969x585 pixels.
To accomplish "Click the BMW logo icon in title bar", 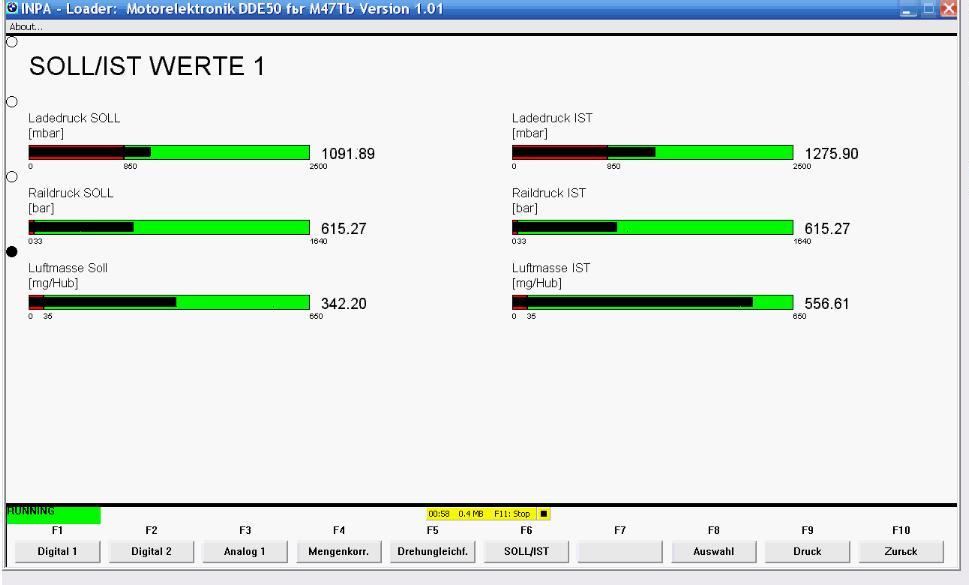I will pyautogui.click(x=12, y=8).
